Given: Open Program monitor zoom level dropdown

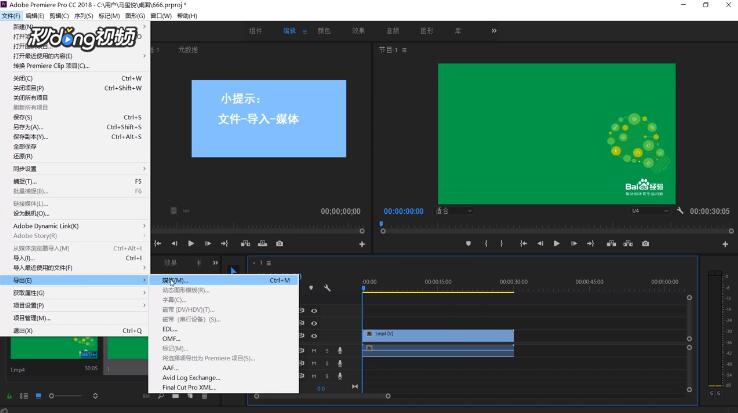Looking at the screenshot, I should (x=454, y=211).
